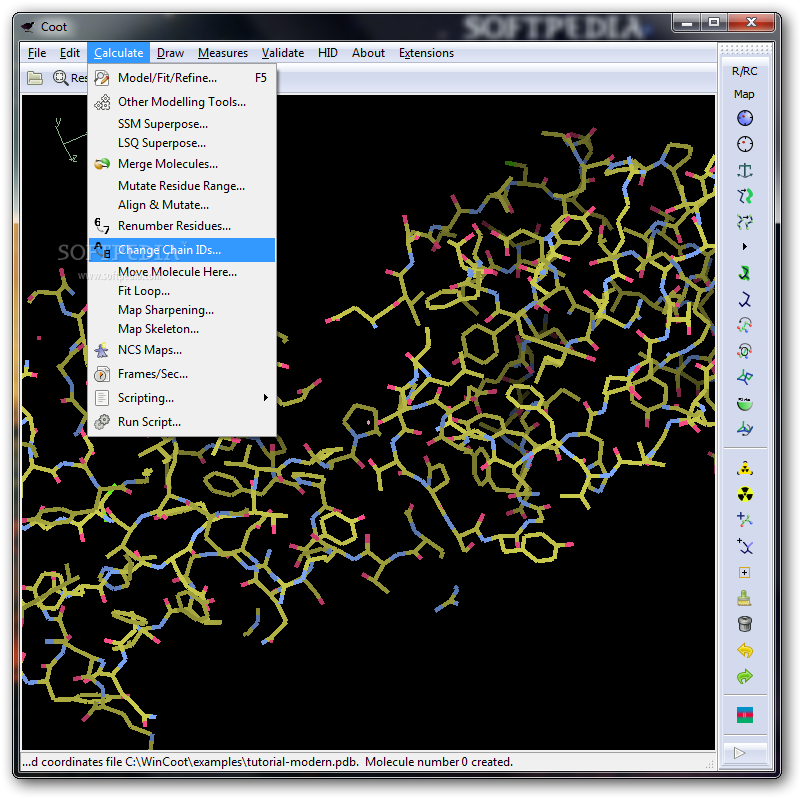Click the green Redo arrow
This screenshot has width=802, height=799.
pos(745,677)
